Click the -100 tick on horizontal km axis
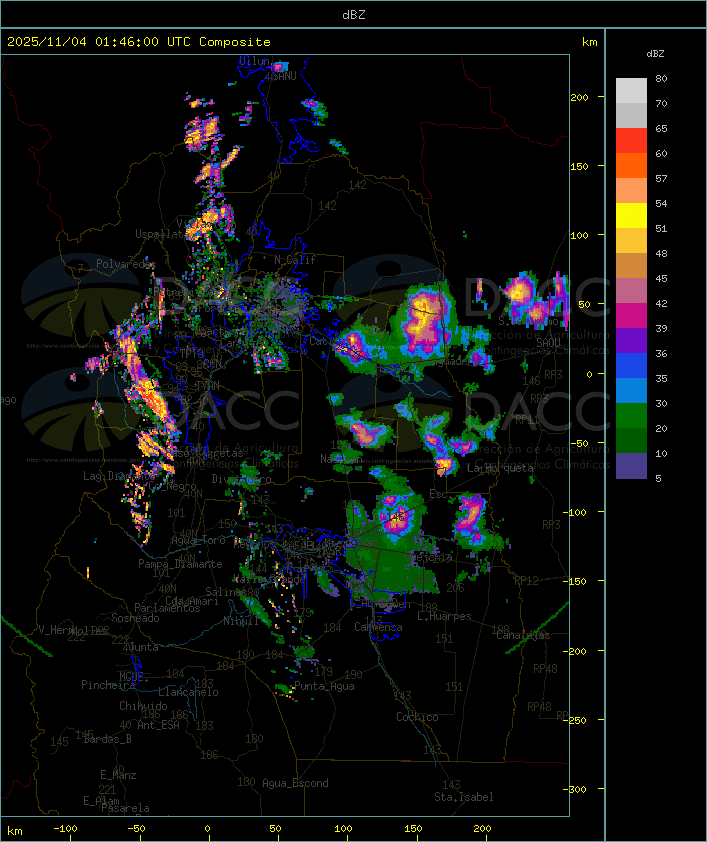 (65, 829)
